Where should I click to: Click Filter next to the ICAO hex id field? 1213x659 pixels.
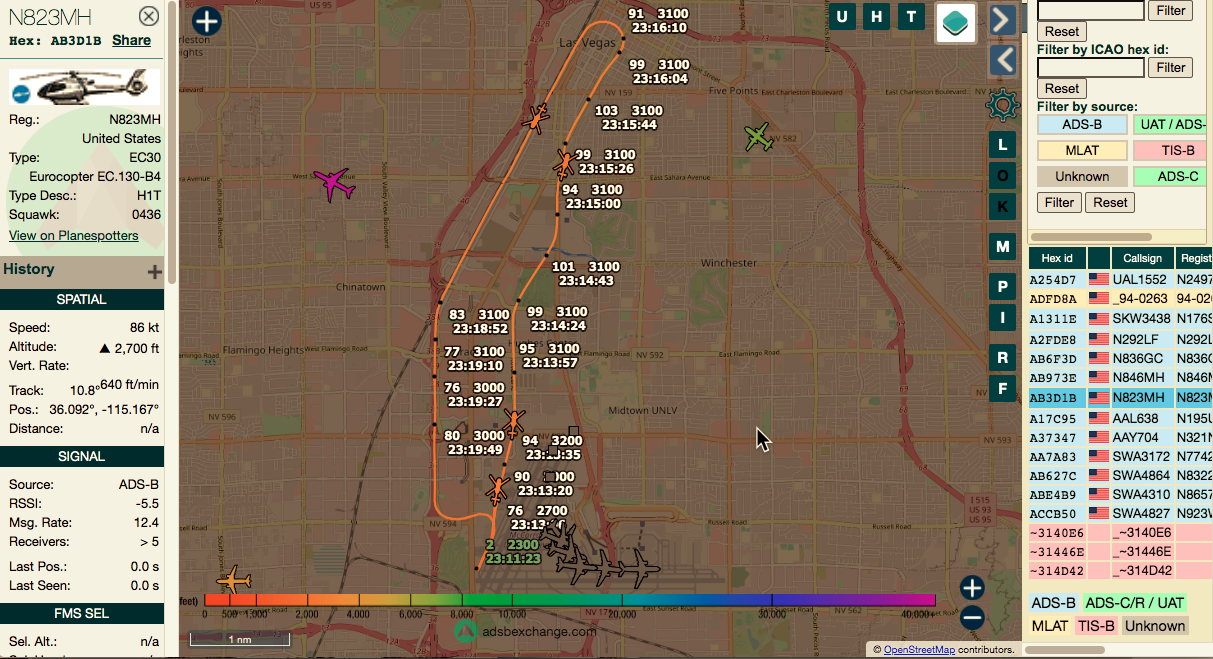click(x=1171, y=67)
